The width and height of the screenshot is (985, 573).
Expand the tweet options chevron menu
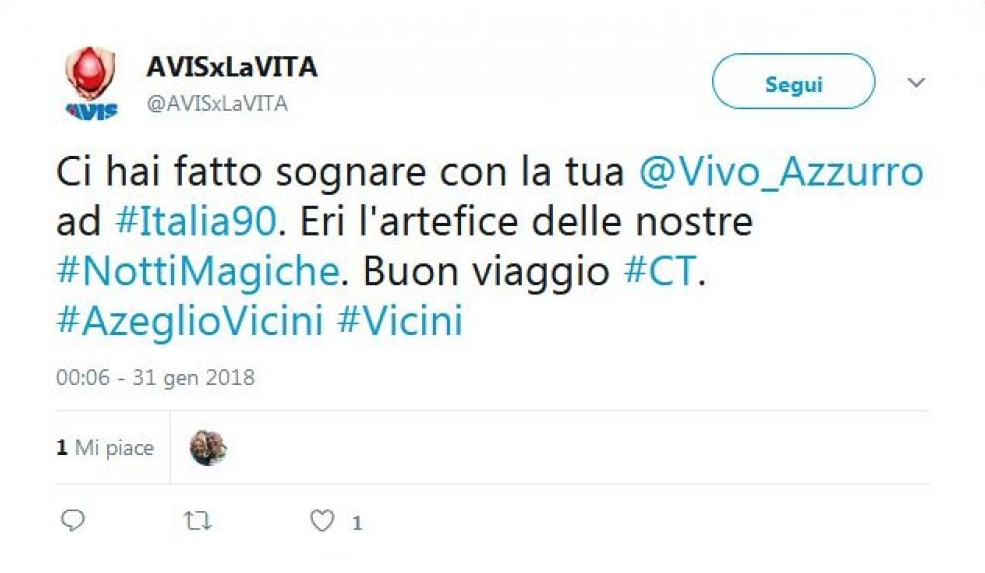pos(916,82)
